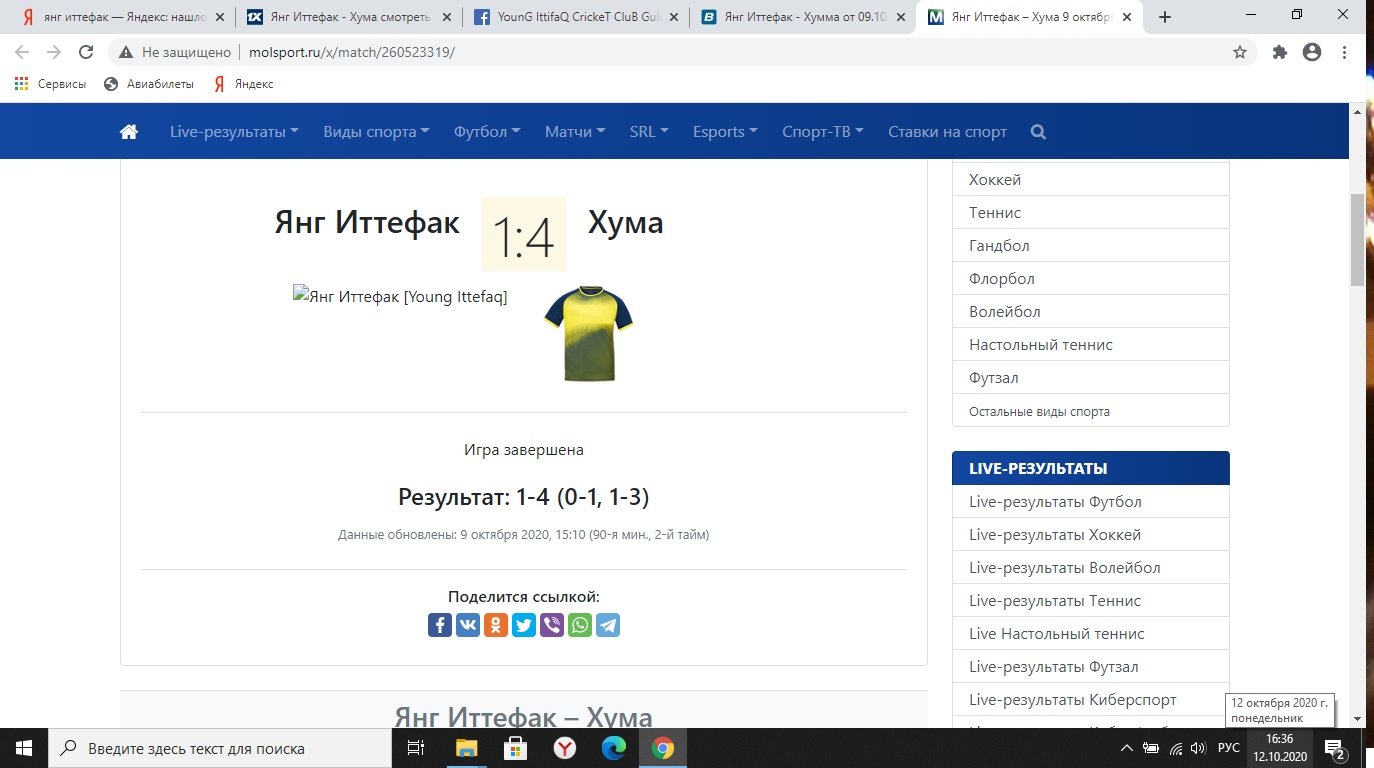Share the match link via Facebook icon
Image resolution: width=1374 pixels, height=768 pixels.
(x=440, y=625)
